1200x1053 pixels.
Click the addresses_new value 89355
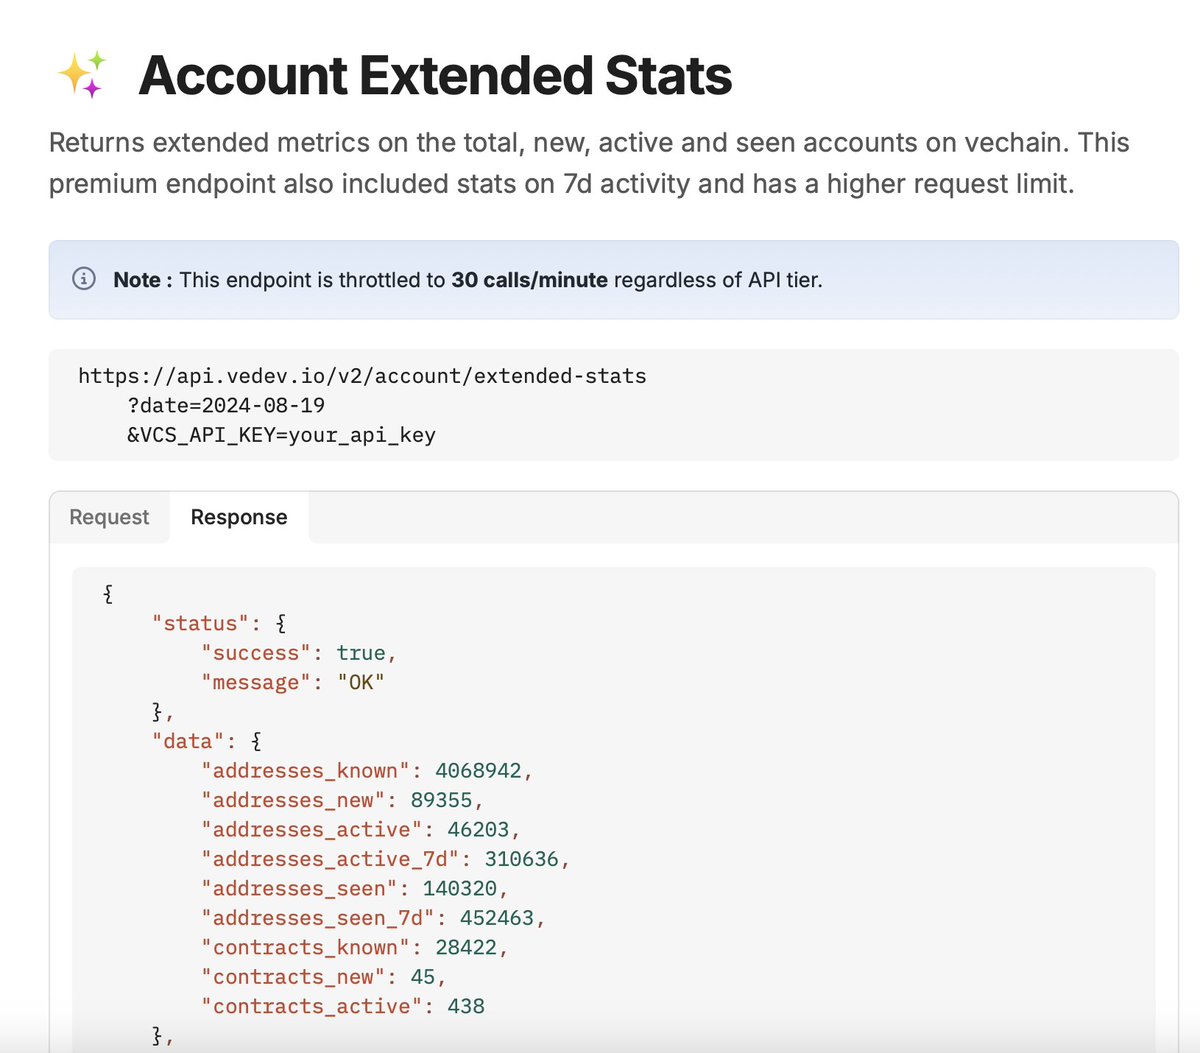[x=441, y=800]
